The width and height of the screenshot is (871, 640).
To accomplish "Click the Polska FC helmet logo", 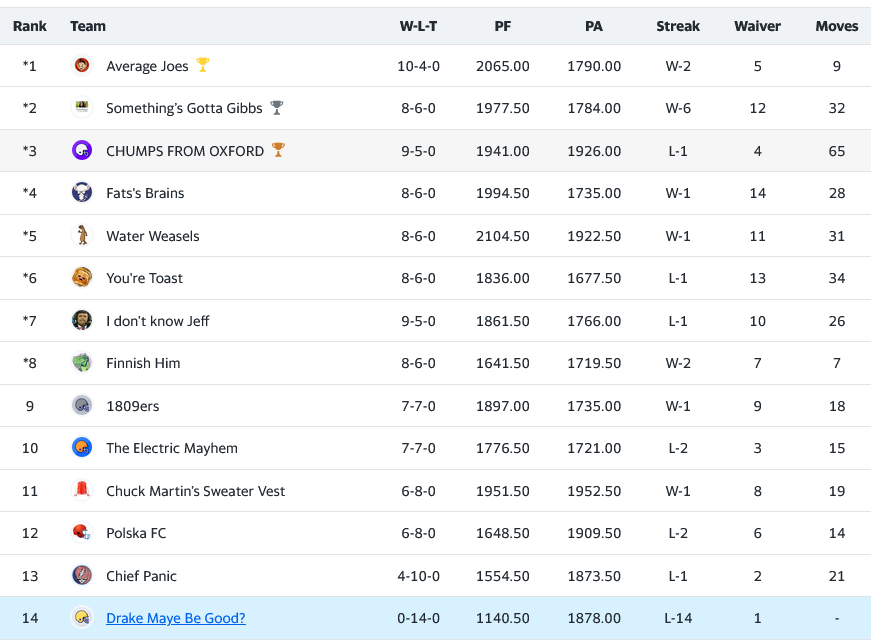I will pos(82,533).
